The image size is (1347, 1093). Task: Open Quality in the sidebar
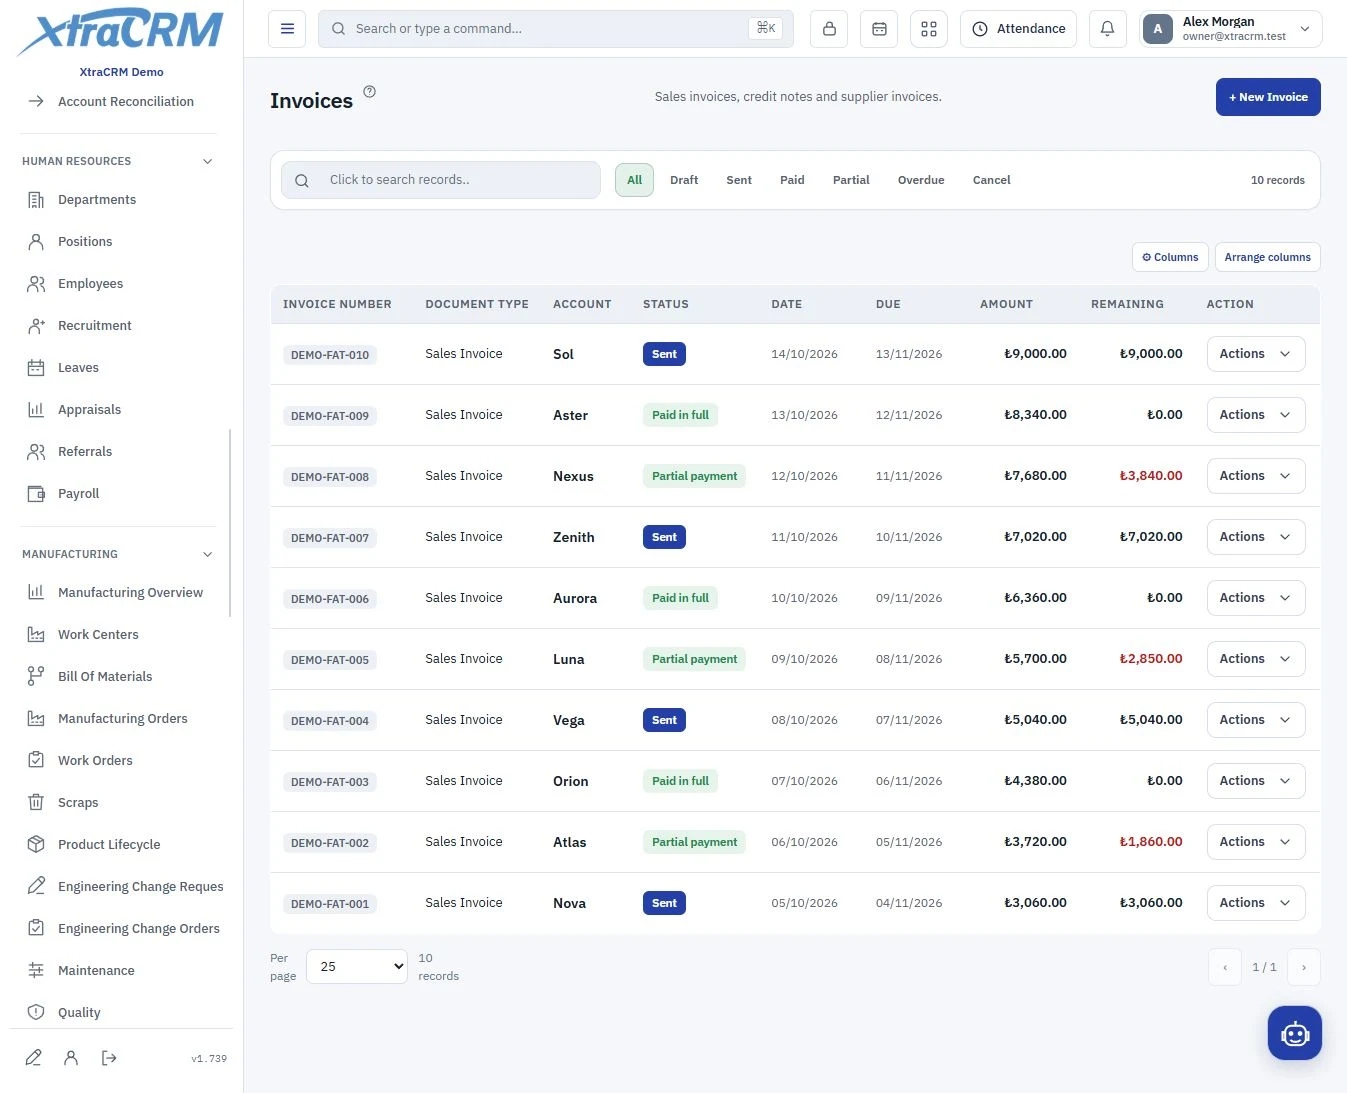click(x=79, y=1013)
